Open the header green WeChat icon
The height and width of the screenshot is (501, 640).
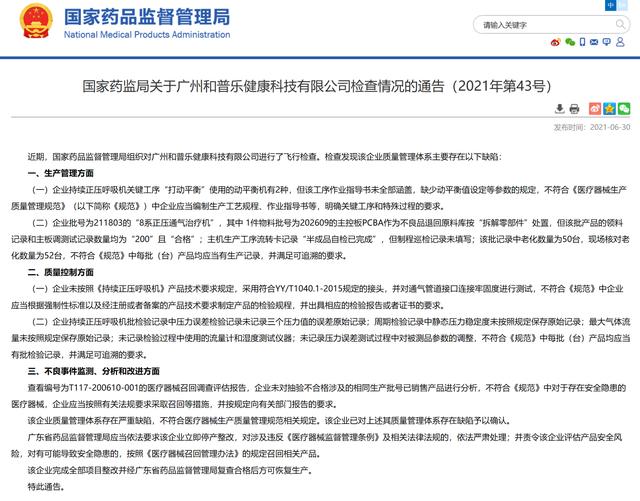(x=570, y=42)
